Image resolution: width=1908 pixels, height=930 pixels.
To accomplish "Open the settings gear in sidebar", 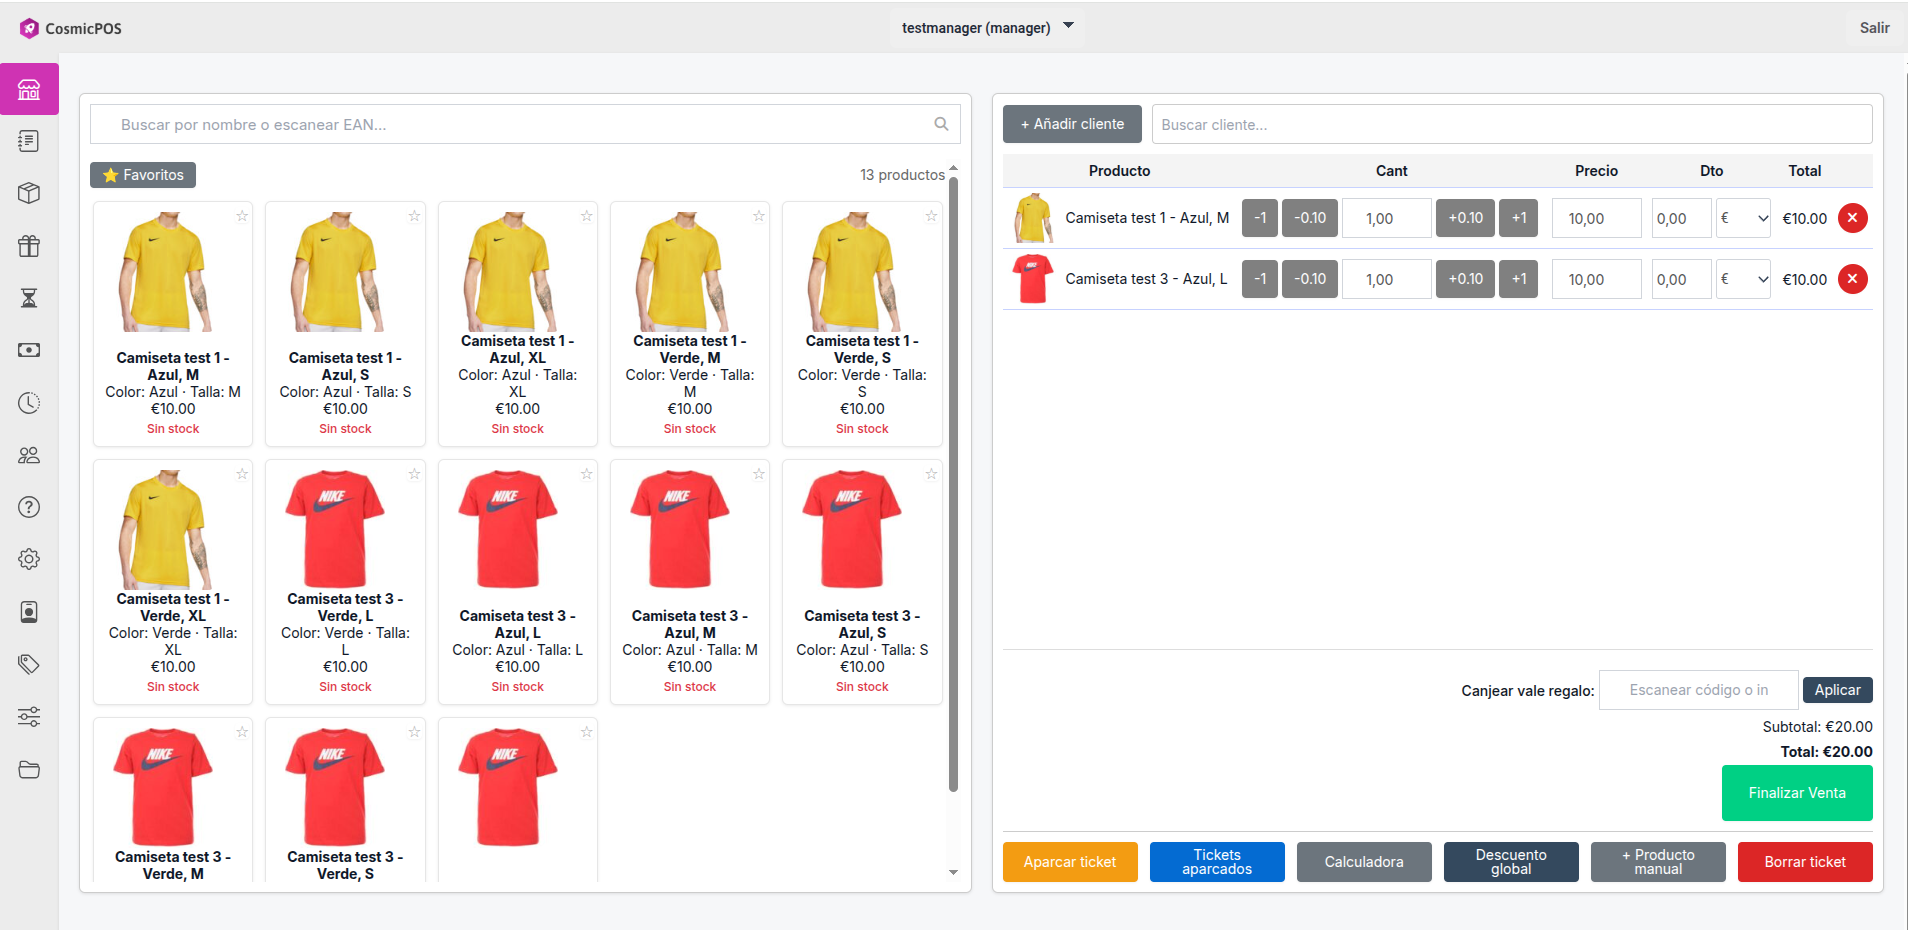I will 29,559.
